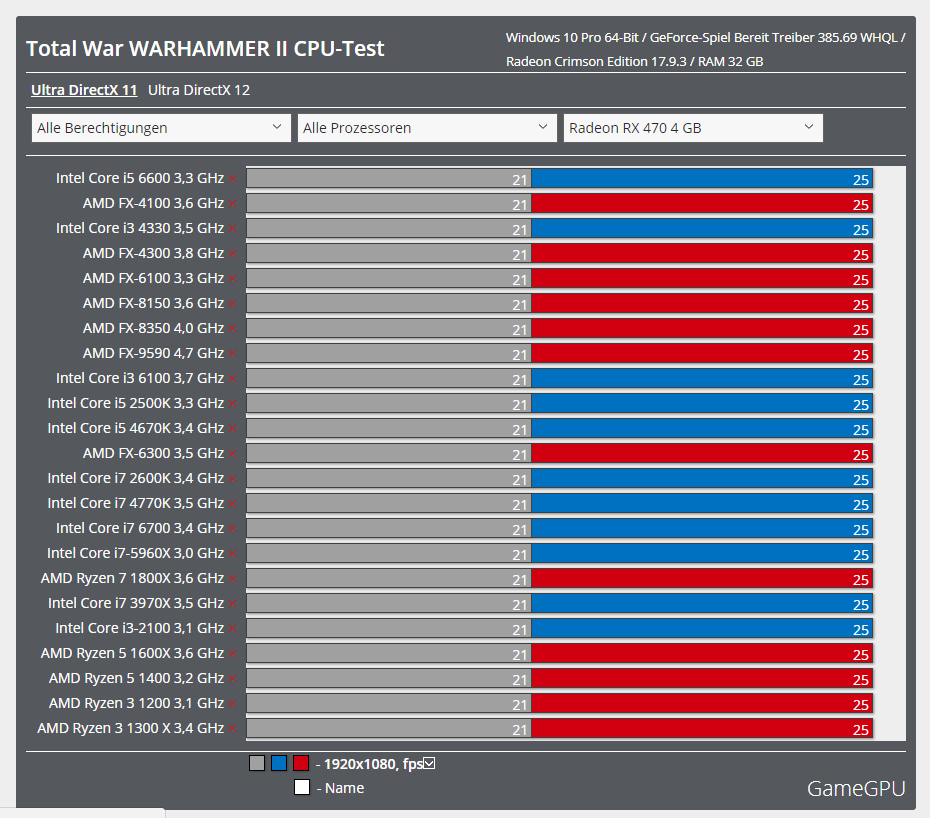Screen dimensions: 930x818
Task: Click red X beside AMD FX-9590
Action: coord(232,354)
